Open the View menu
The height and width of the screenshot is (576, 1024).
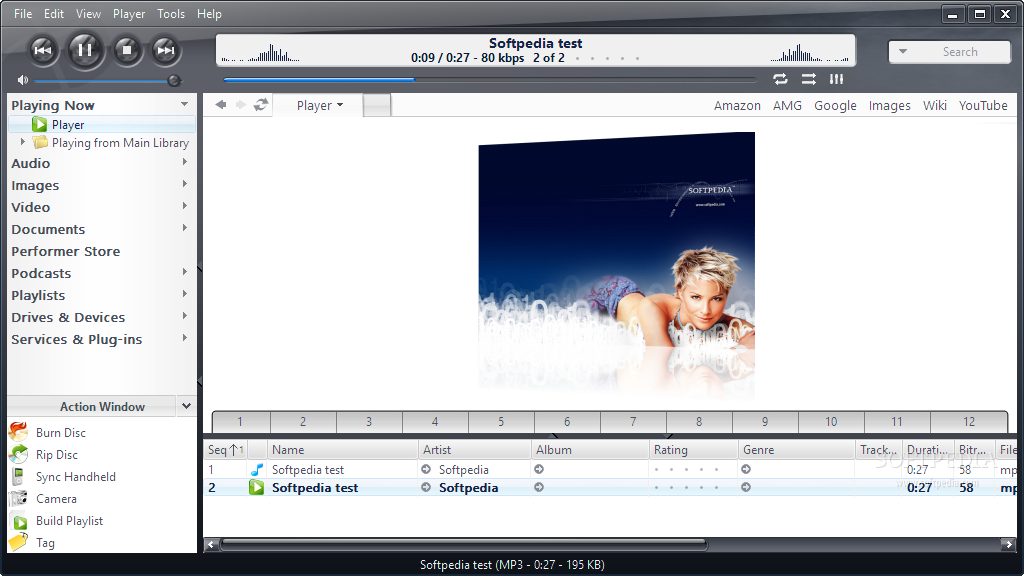(x=88, y=14)
